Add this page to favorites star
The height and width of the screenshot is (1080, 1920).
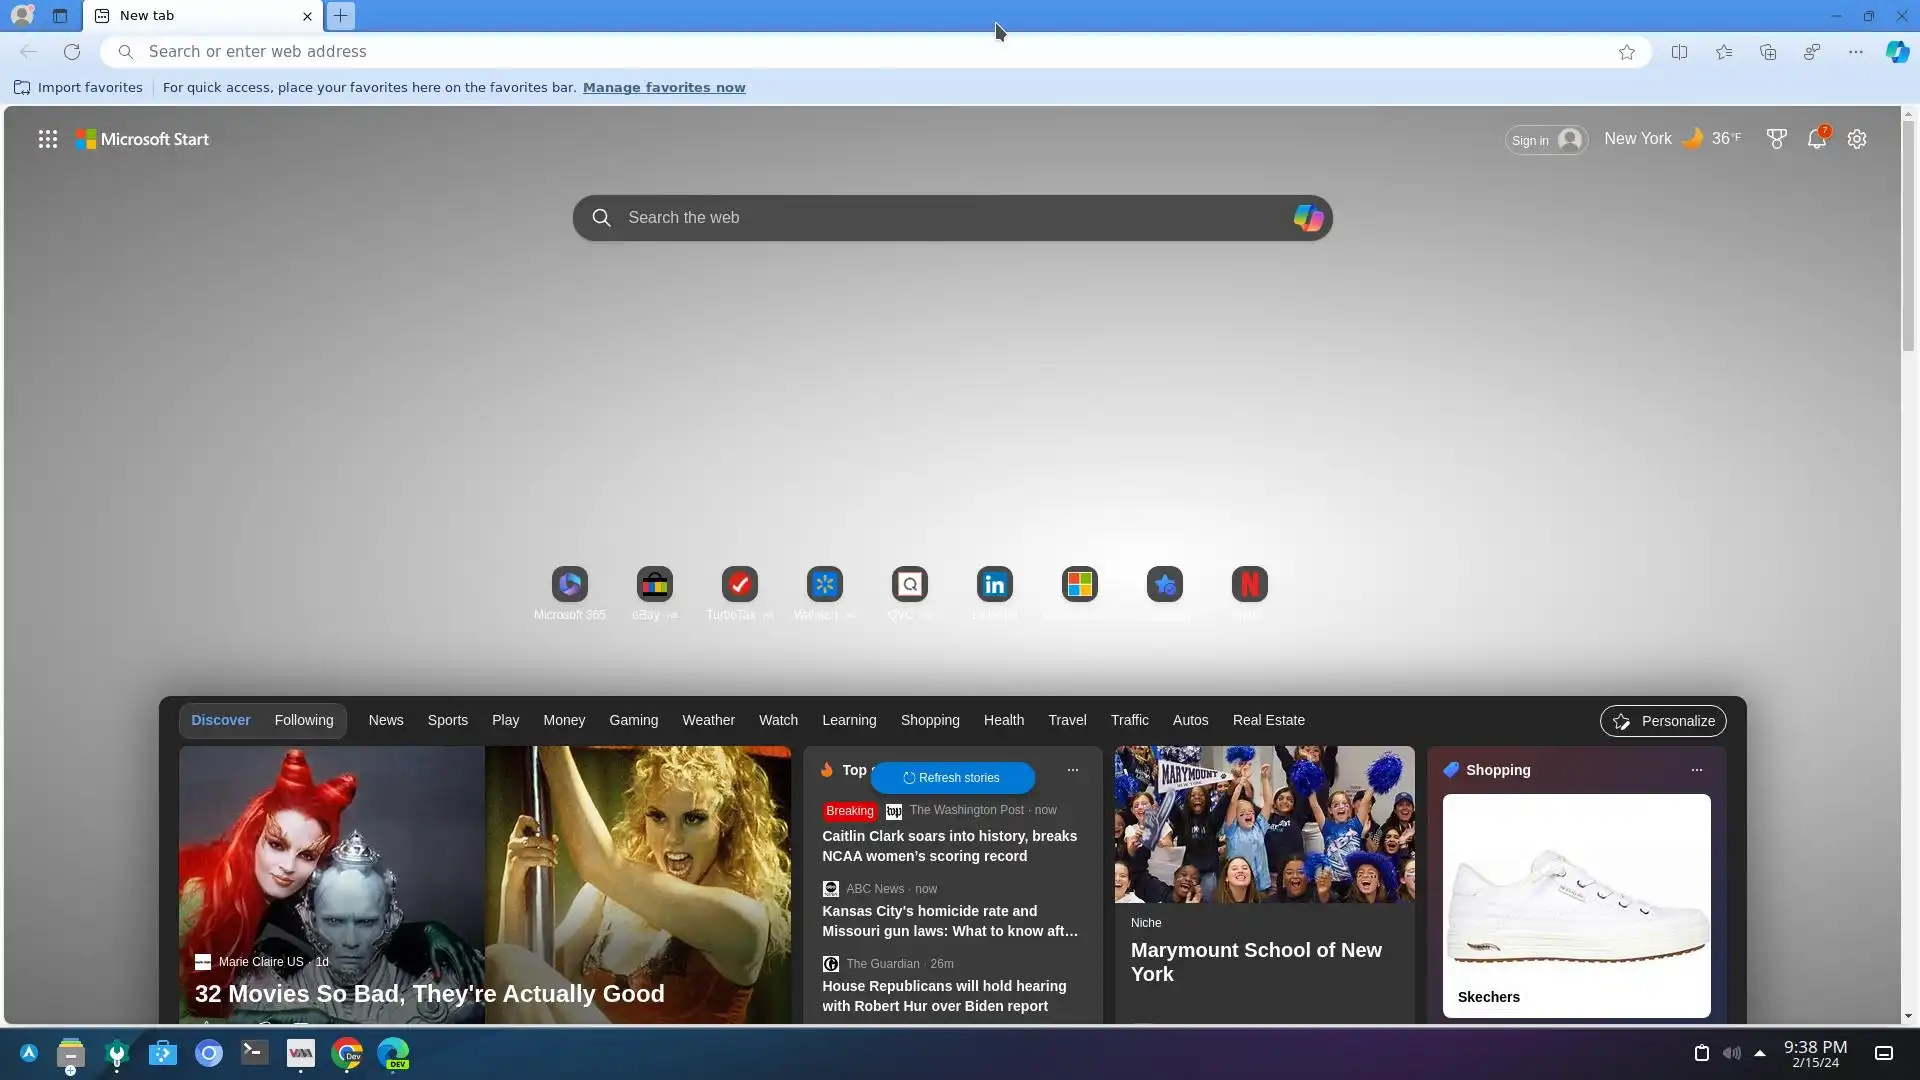tap(1627, 52)
